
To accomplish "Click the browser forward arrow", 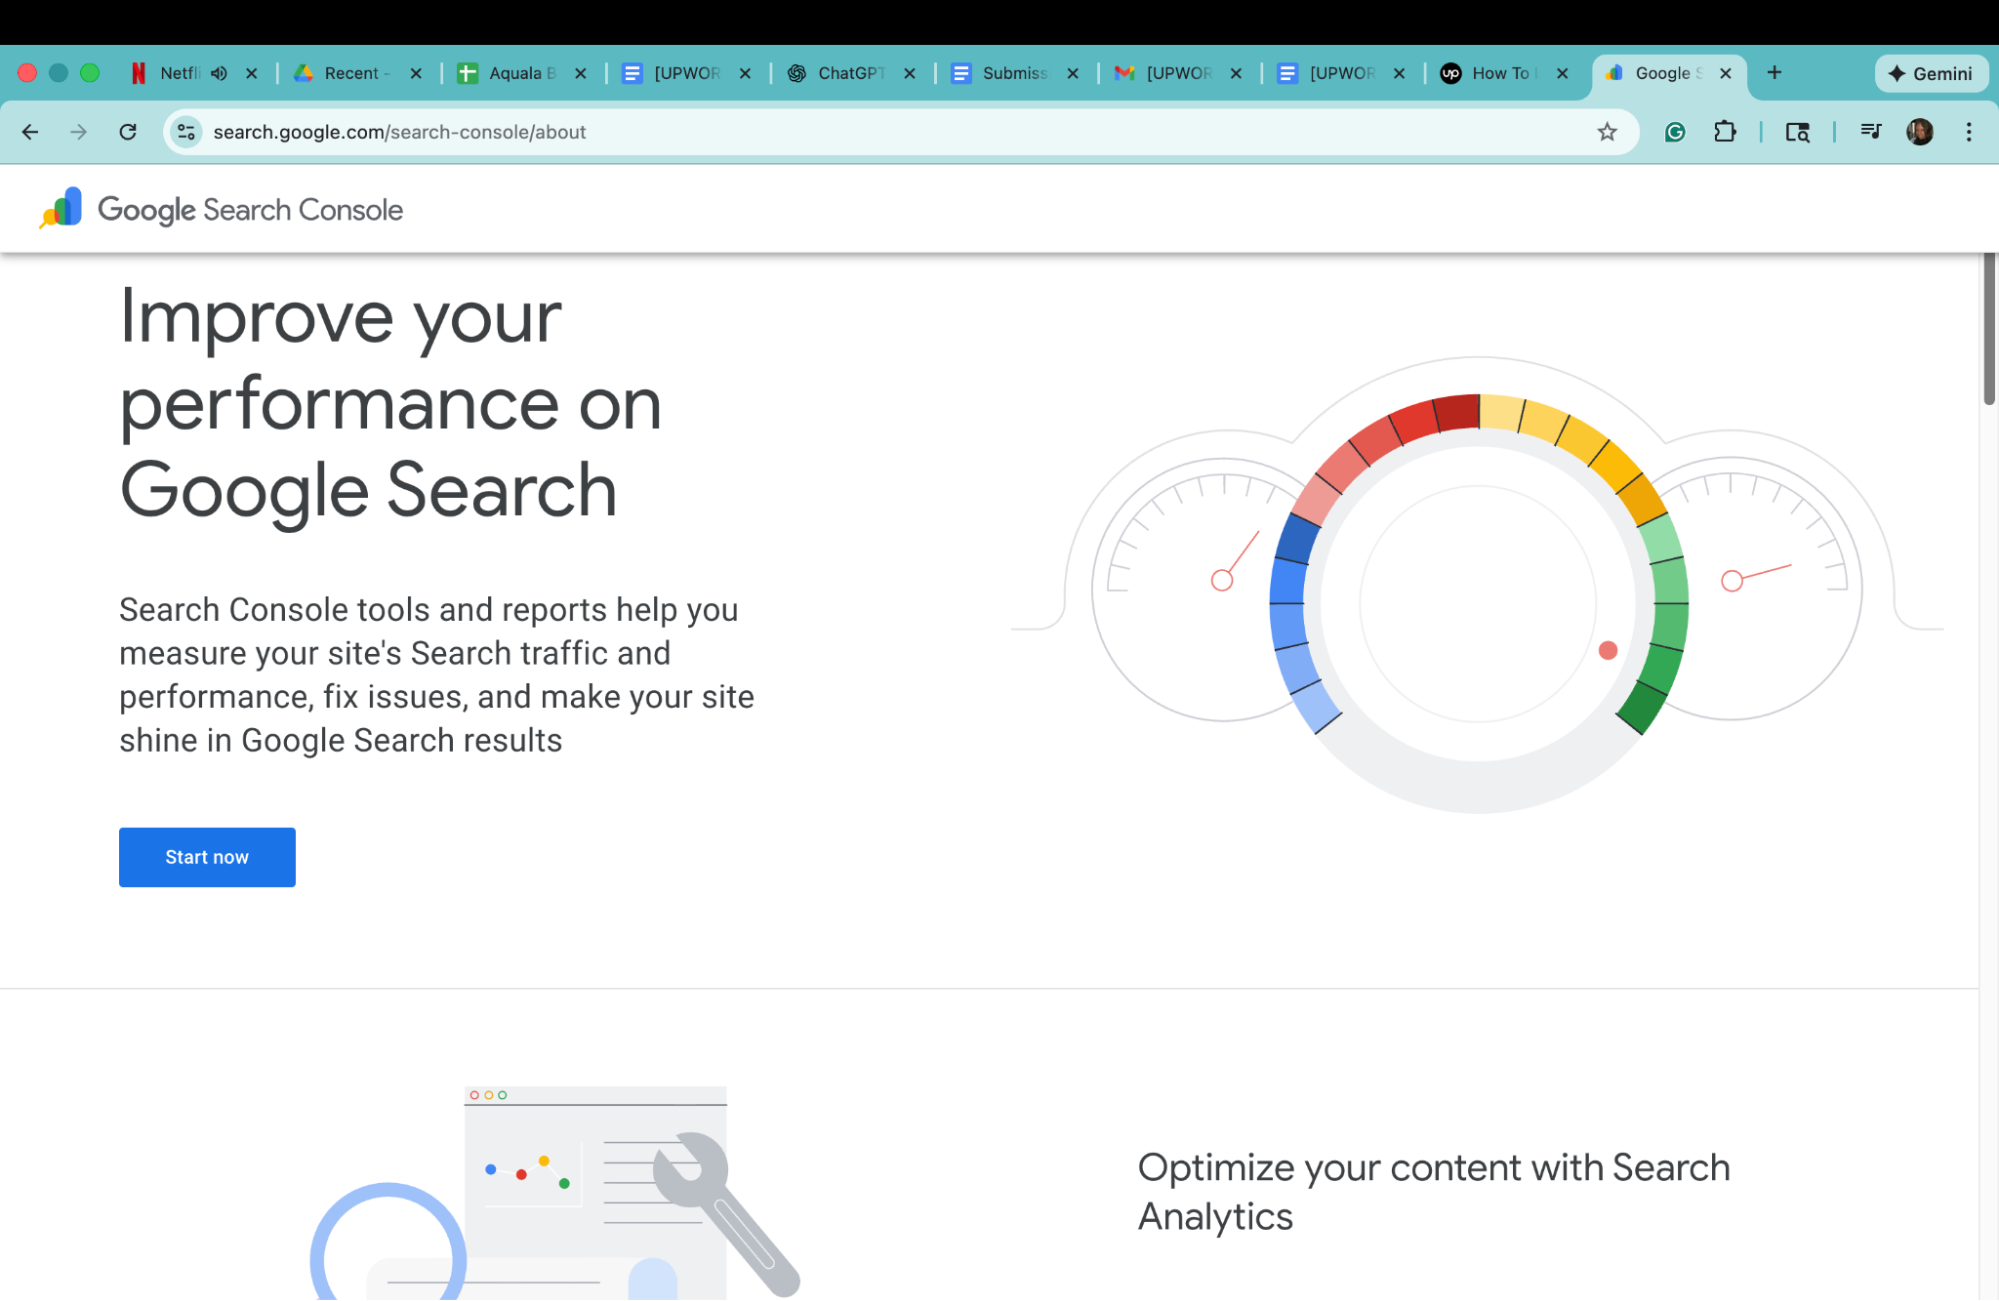I will click(78, 132).
